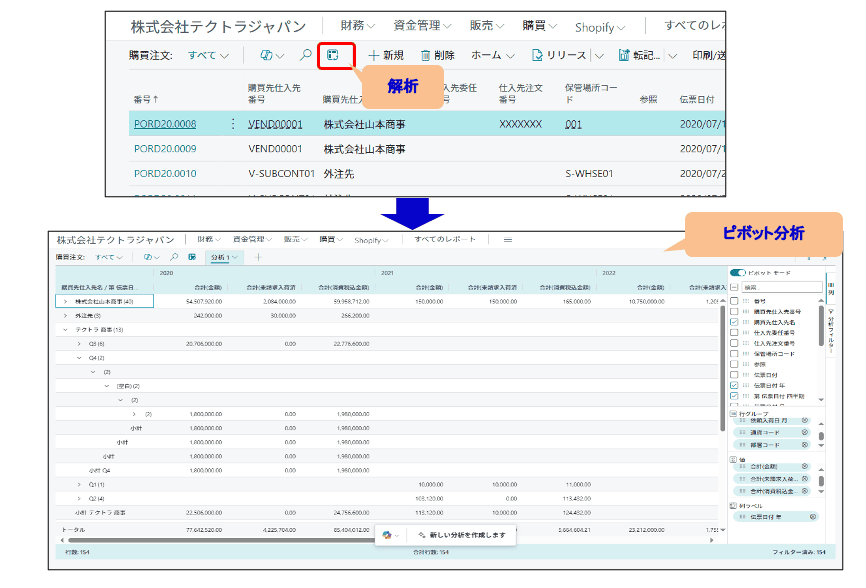Click the 2,084,000.00 cell for 株式会社山本商事
866x588 pixels.
279,301
